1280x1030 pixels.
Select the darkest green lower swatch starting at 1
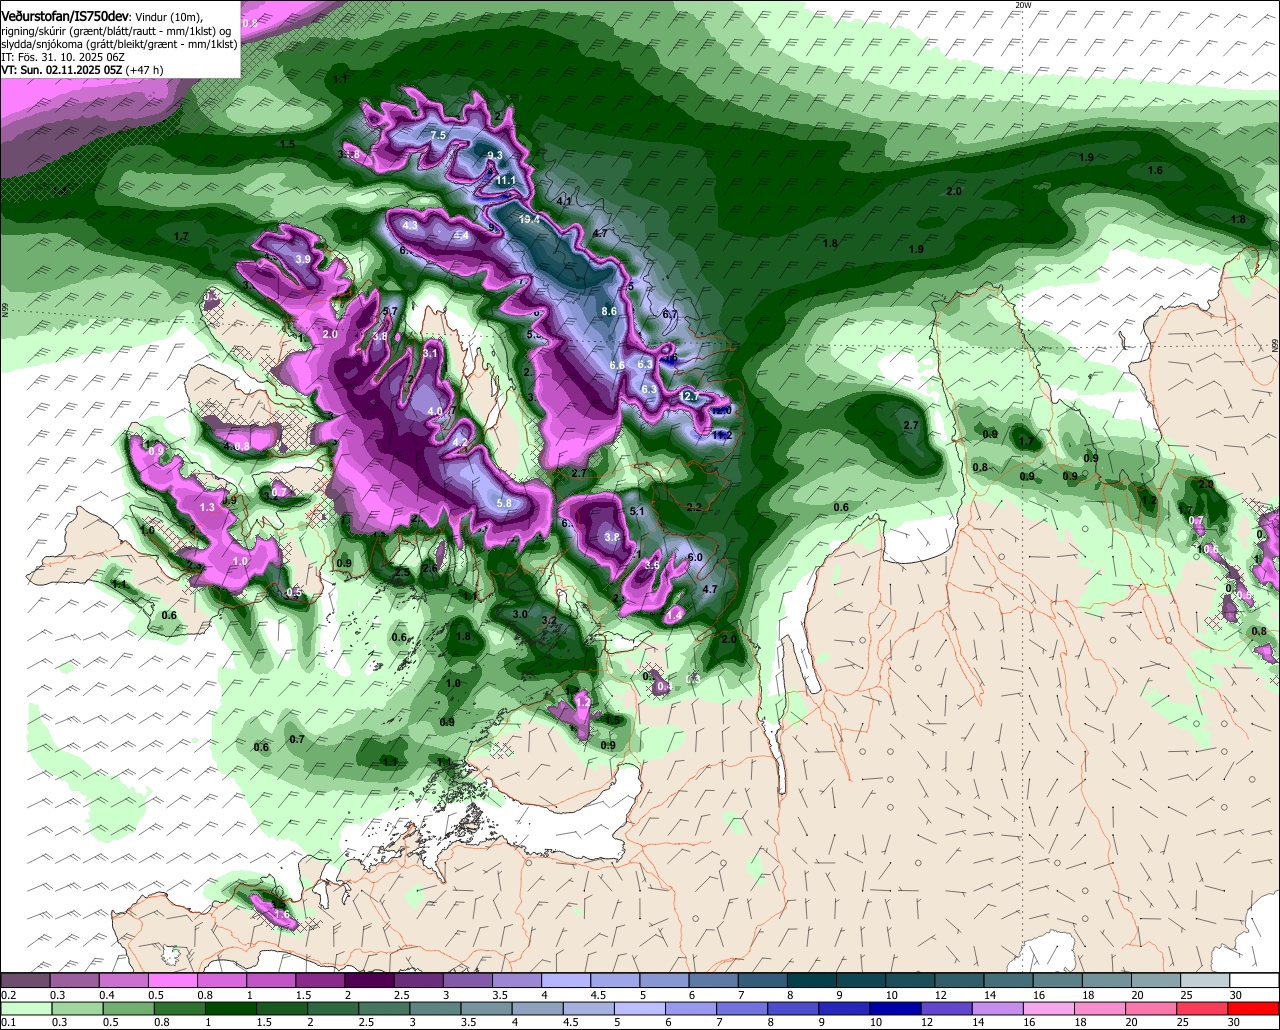[x=229, y=1008]
